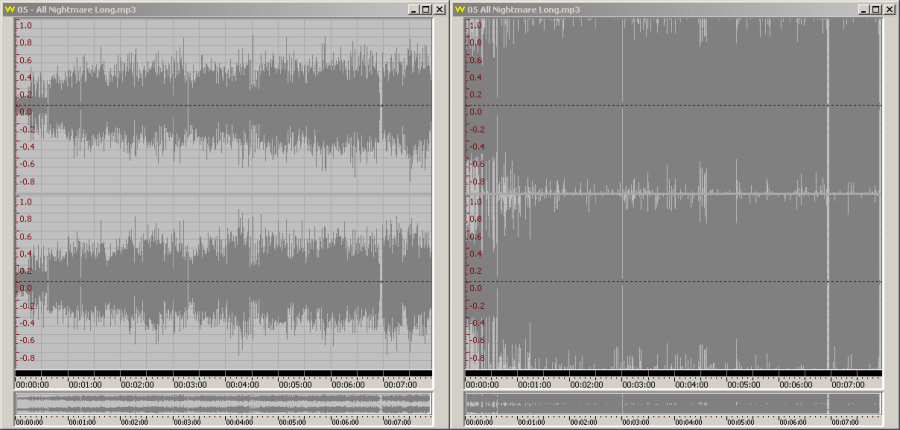Close the right clipped waveform window
This screenshot has height=430, width=900.
click(890, 9)
